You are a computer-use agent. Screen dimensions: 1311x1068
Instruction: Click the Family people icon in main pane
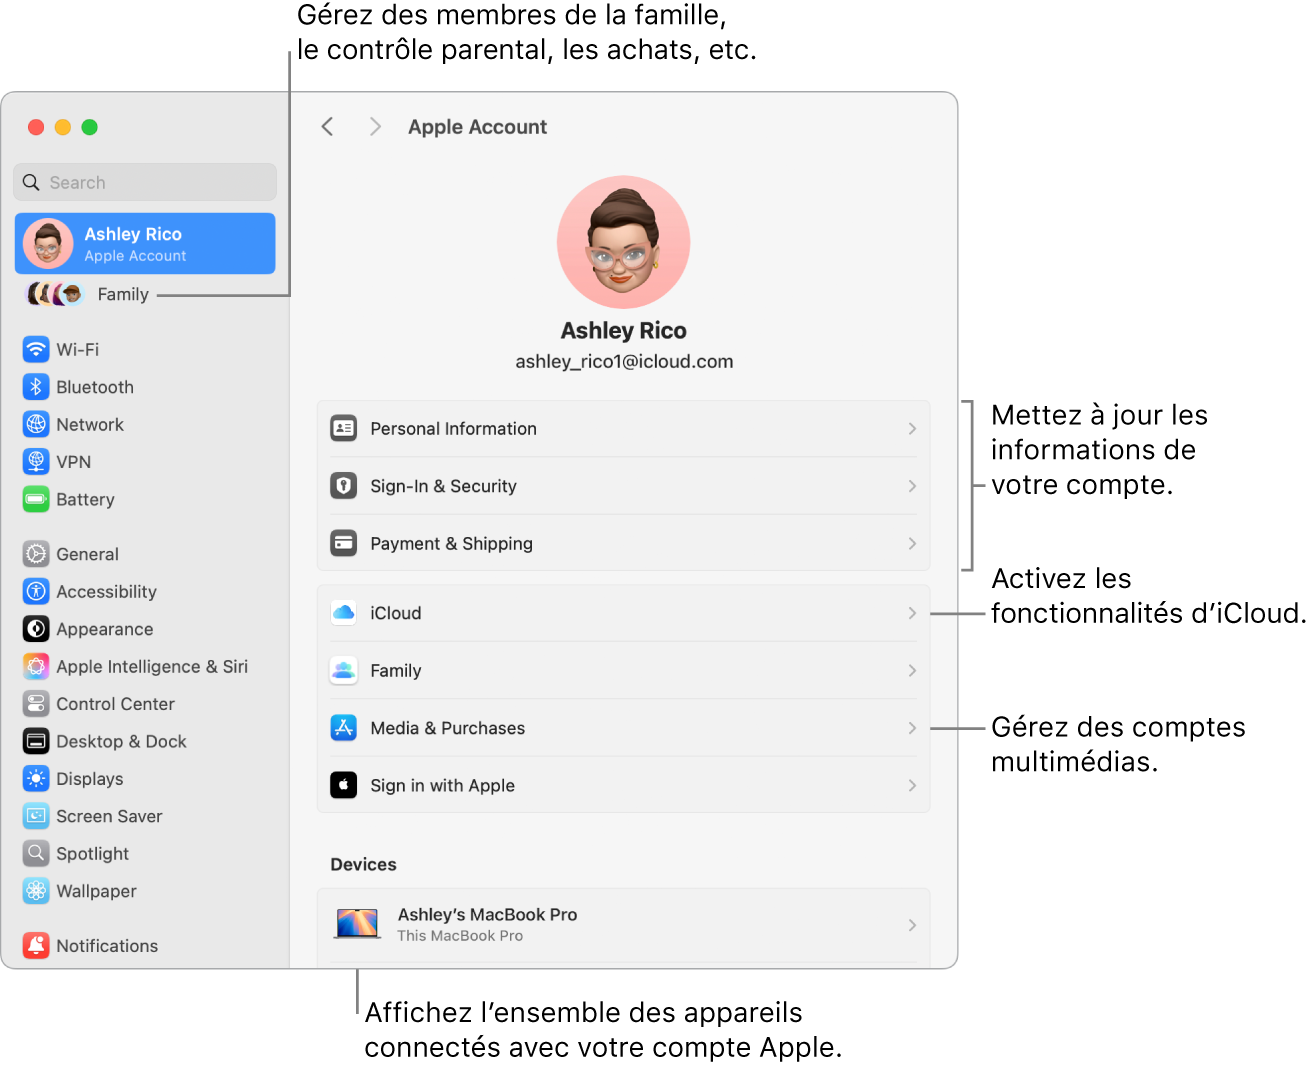[x=344, y=670]
